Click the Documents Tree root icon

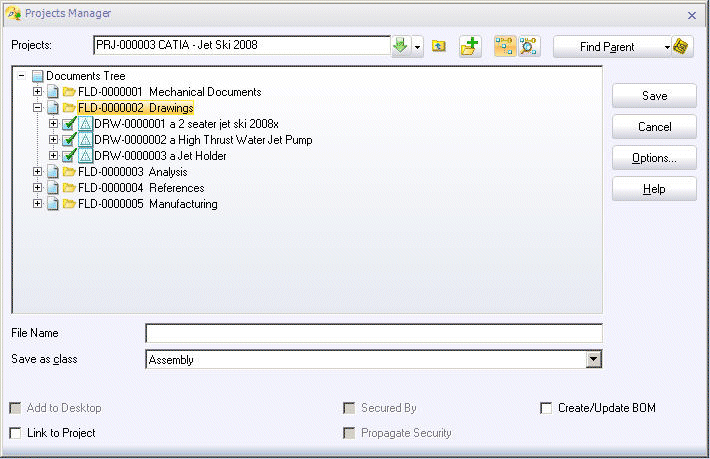tap(38, 76)
